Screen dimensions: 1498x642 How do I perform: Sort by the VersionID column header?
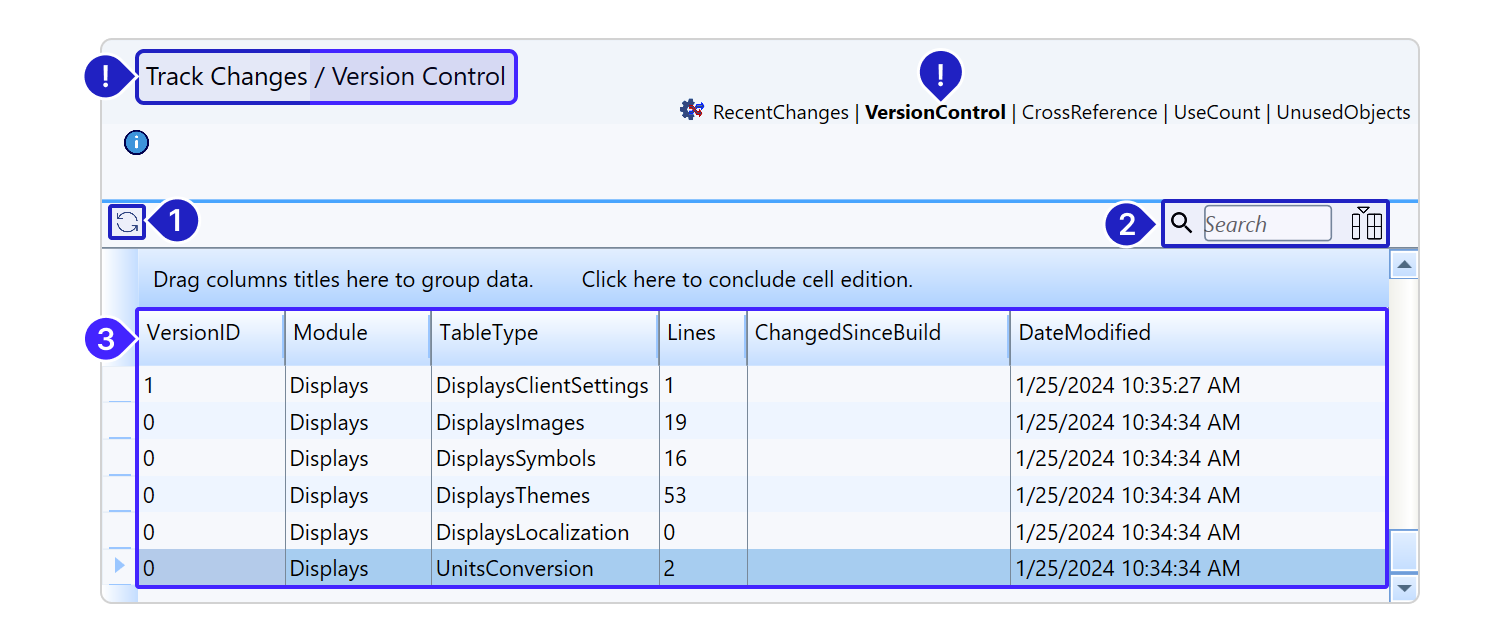coord(194,333)
